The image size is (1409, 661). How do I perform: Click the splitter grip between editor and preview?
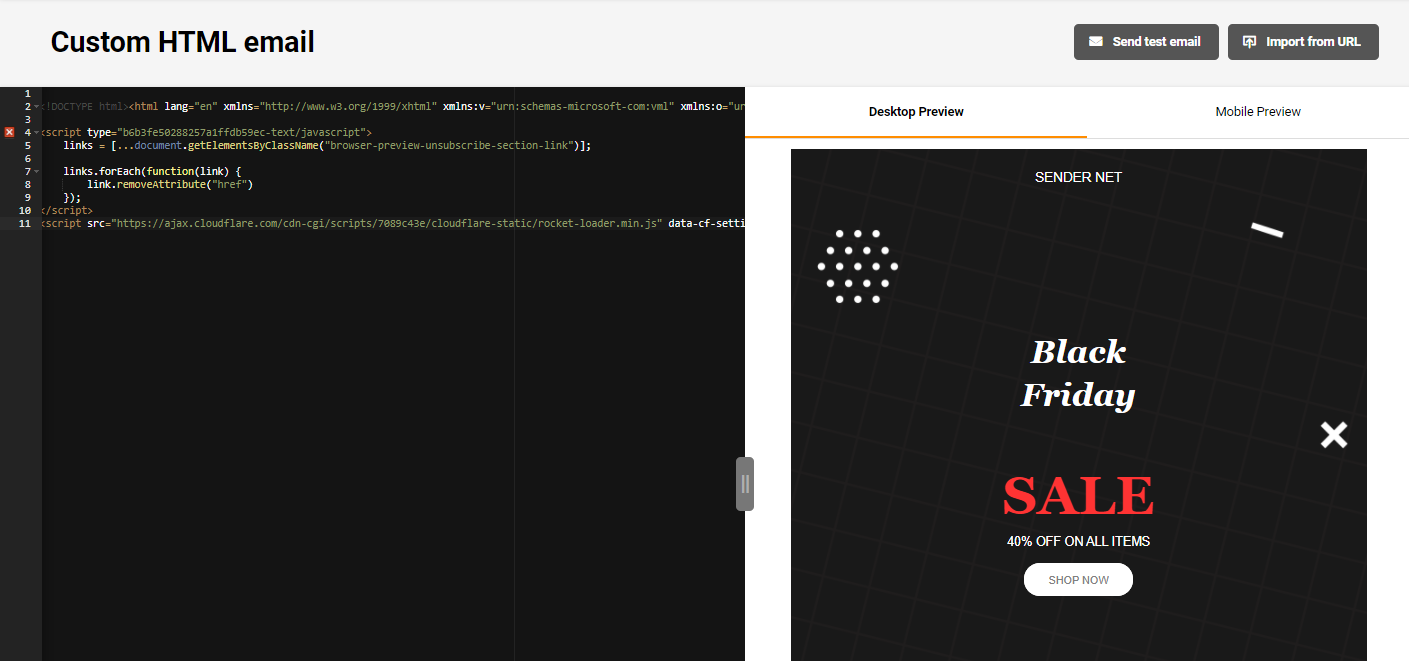point(745,483)
